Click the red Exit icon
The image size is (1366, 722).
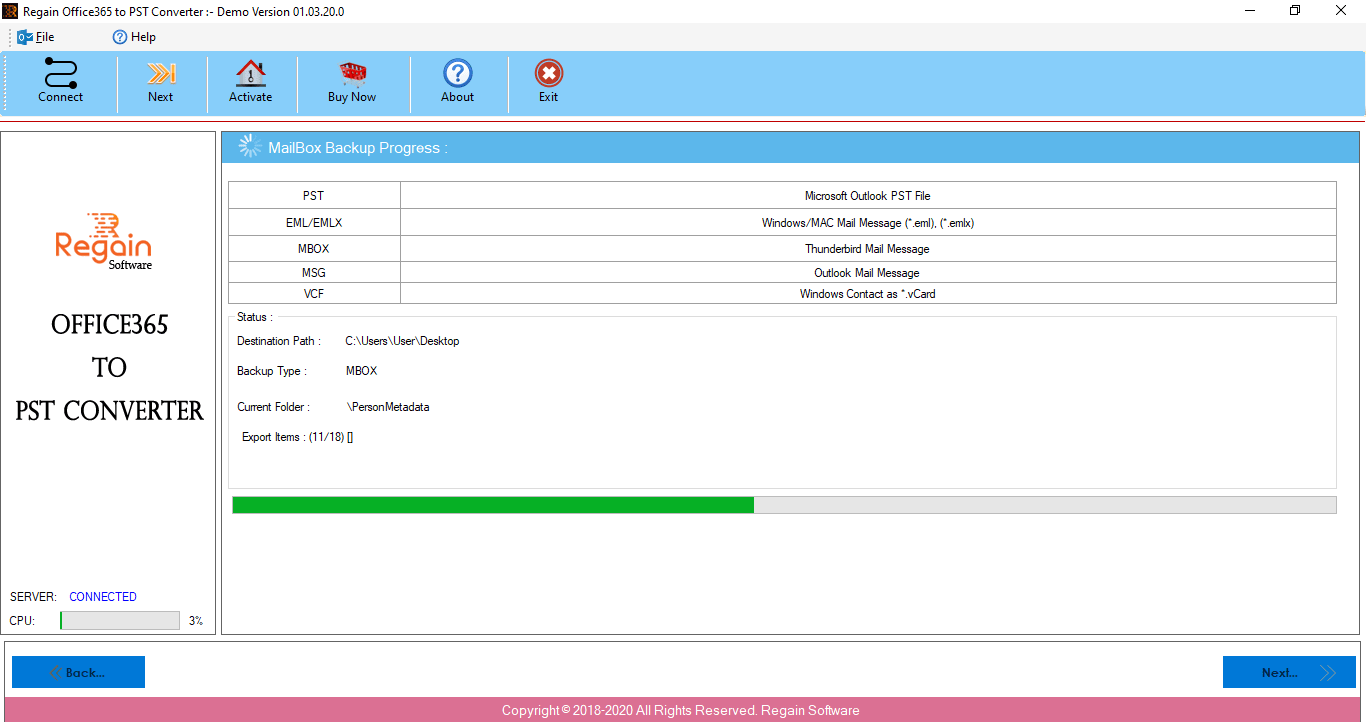click(549, 74)
